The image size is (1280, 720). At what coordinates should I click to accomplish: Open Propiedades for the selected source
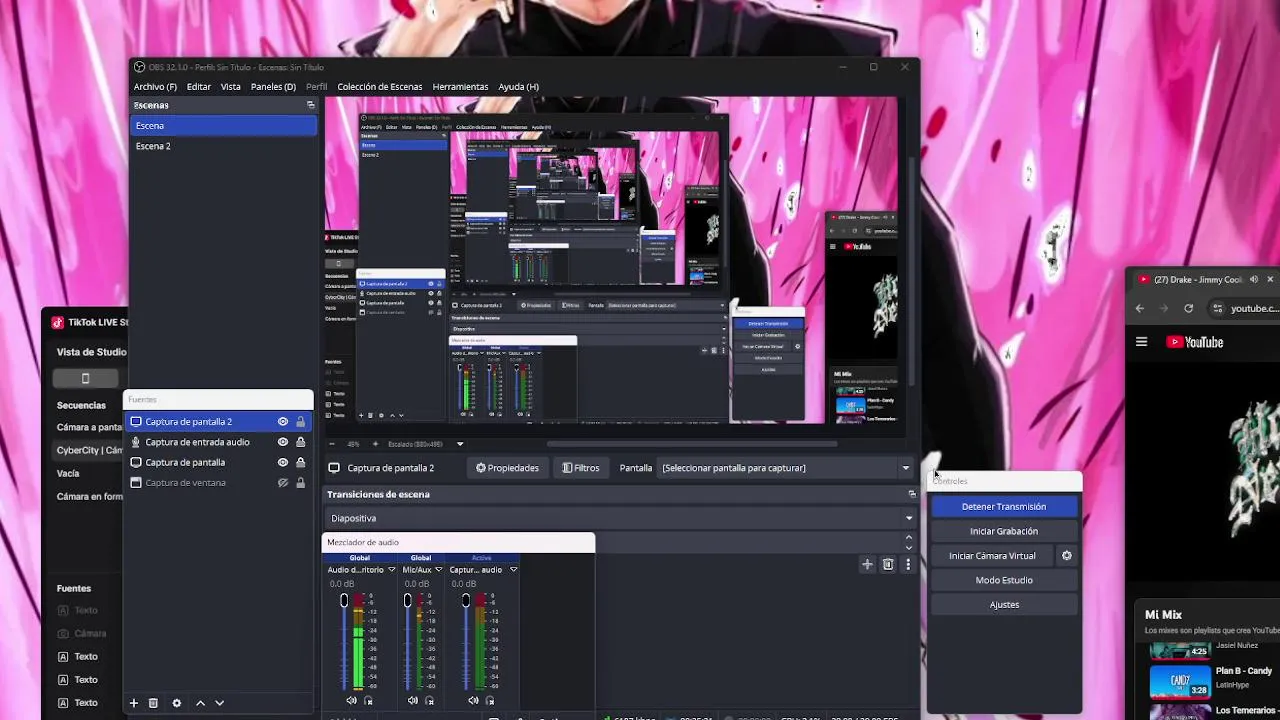coord(507,468)
